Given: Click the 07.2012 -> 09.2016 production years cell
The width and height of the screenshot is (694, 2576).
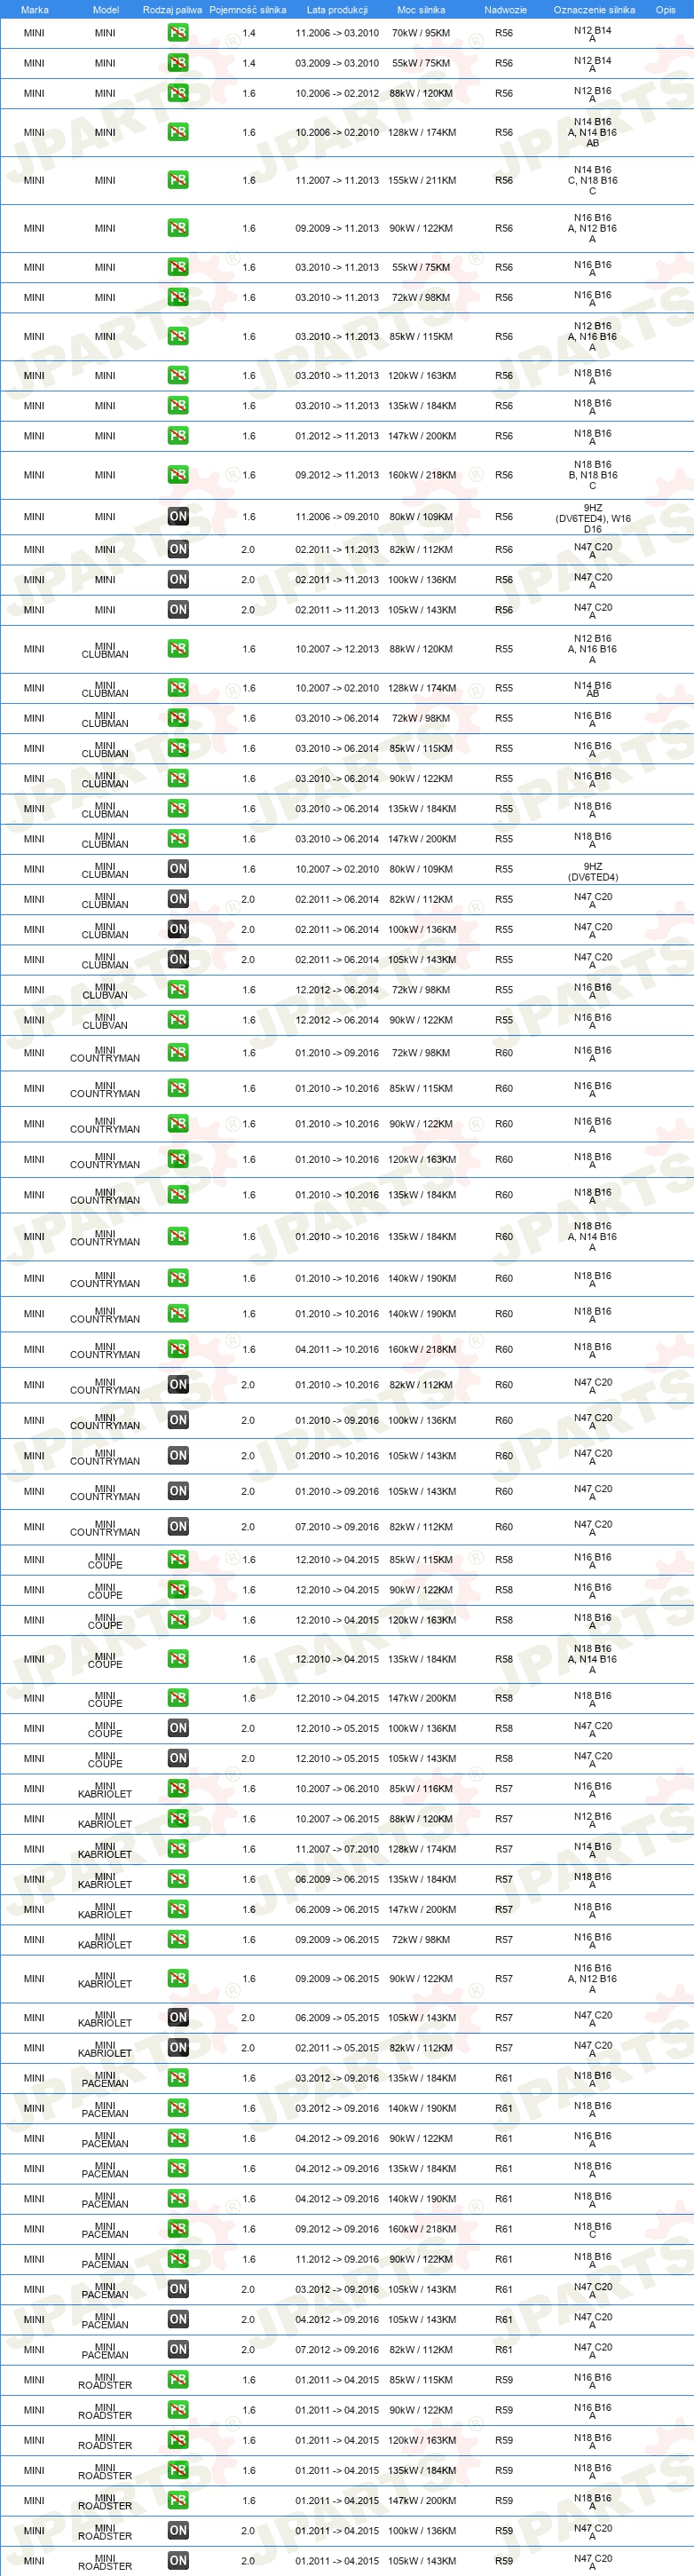Looking at the screenshot, I should [x=337, y=2350].
